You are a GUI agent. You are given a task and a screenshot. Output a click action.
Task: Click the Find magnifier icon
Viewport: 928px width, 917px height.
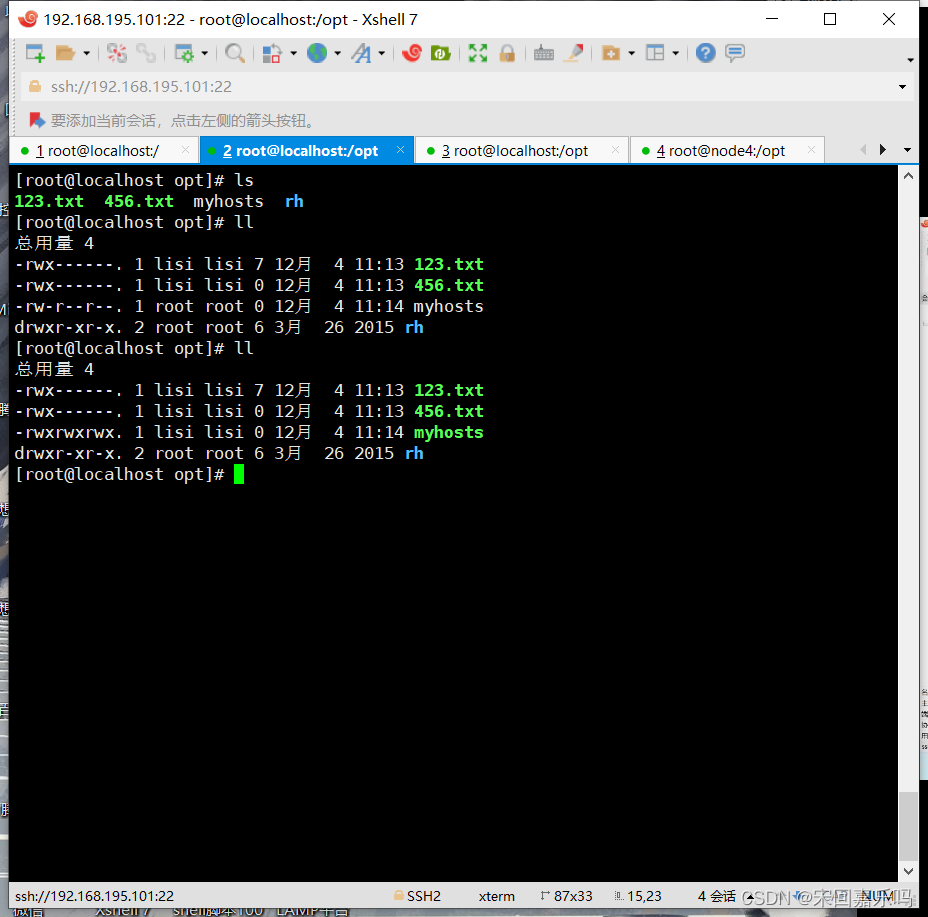pos(235,53)
